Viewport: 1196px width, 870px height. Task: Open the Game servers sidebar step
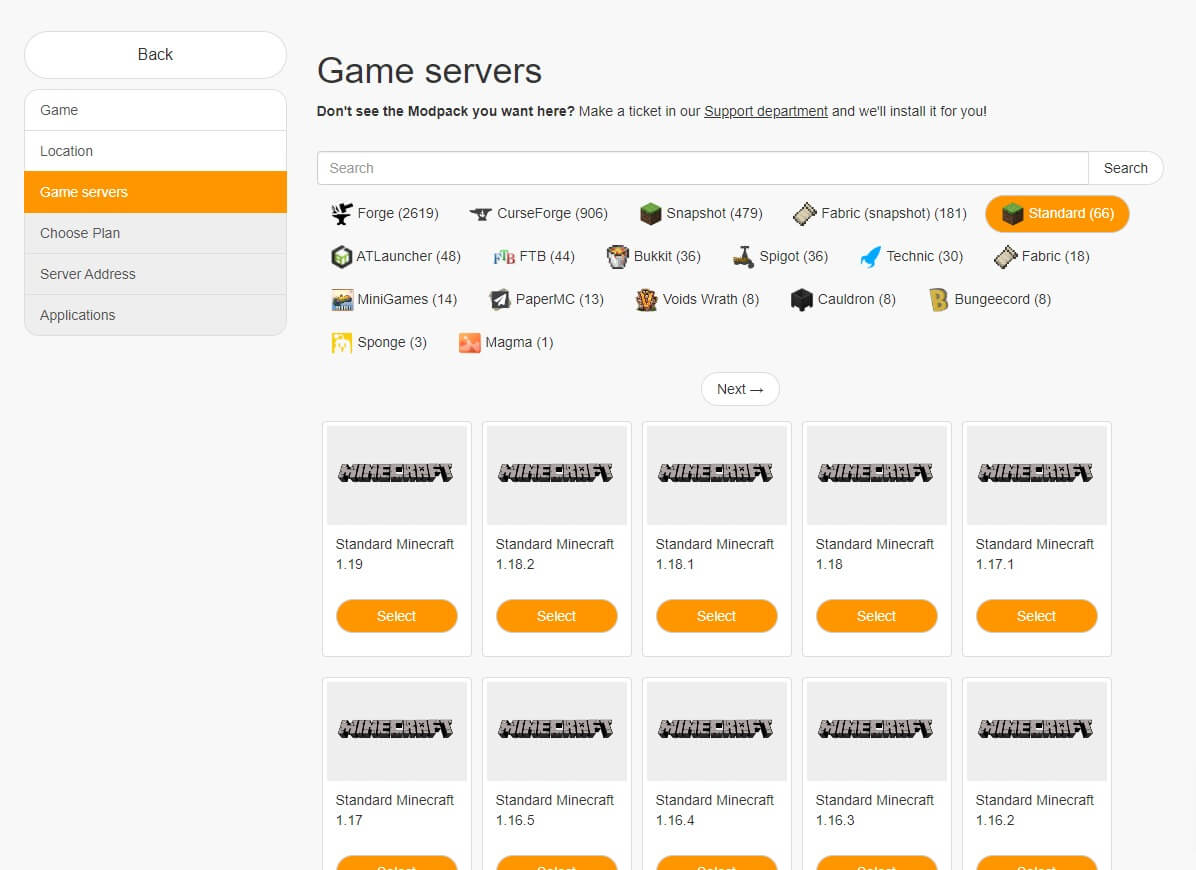pyautogui.click(x=156, y=192)
